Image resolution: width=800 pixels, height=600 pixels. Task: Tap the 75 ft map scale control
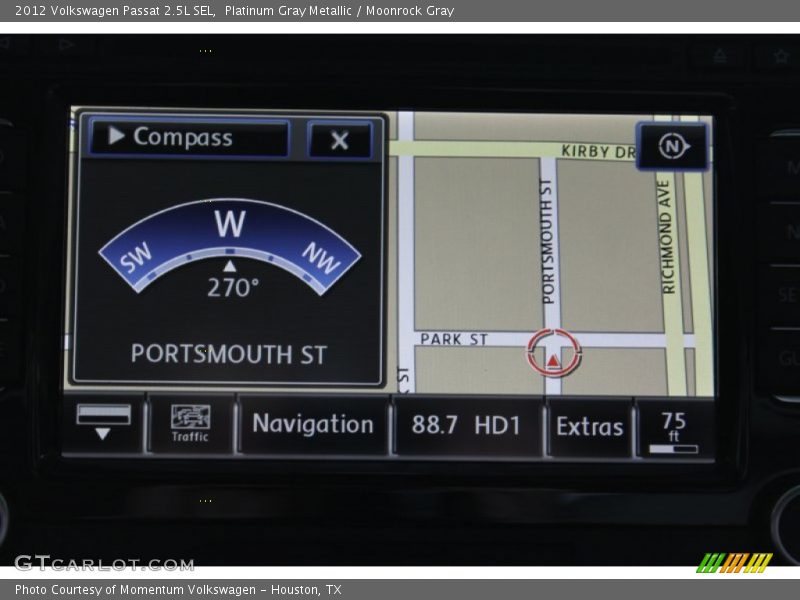(x=673, y=432)
